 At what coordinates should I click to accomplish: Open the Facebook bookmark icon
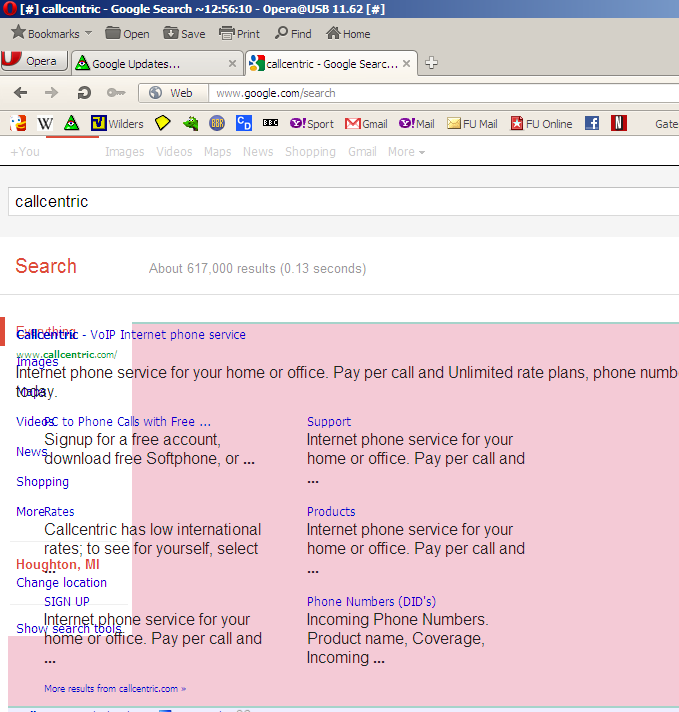pyautogui.click(x=592, y=124)
